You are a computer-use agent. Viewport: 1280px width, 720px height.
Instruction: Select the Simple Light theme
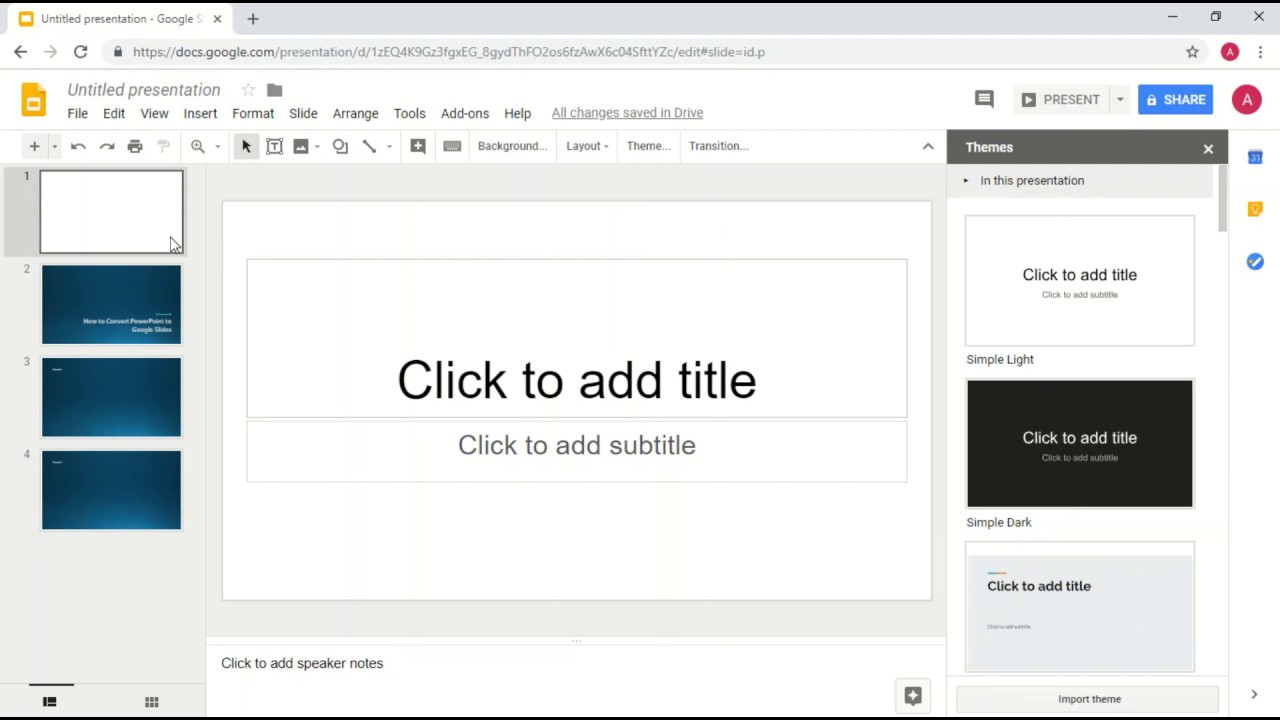click(x=1080, y=281)
